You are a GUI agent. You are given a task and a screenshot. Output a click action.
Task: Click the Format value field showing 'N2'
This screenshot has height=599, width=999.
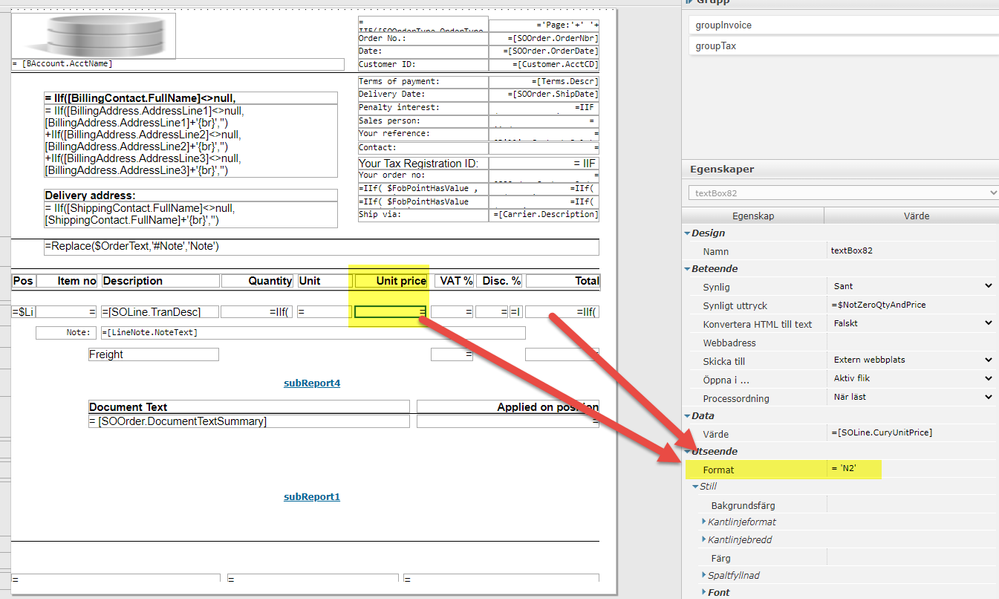[x=912, y=468]
